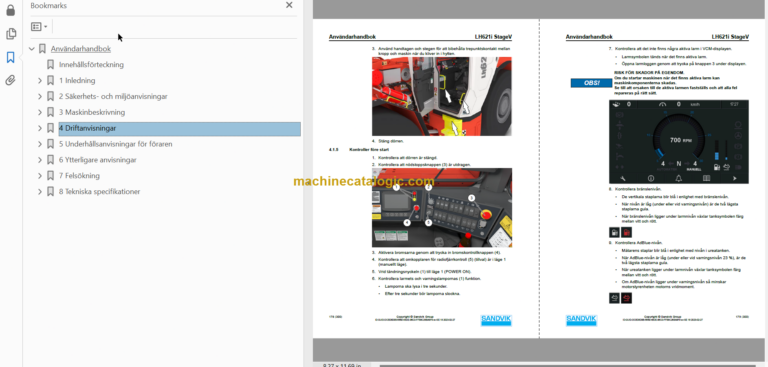Click the LH621i StageV header on left page
Viewport: 768px width, 367px height.
pos(493,37)
